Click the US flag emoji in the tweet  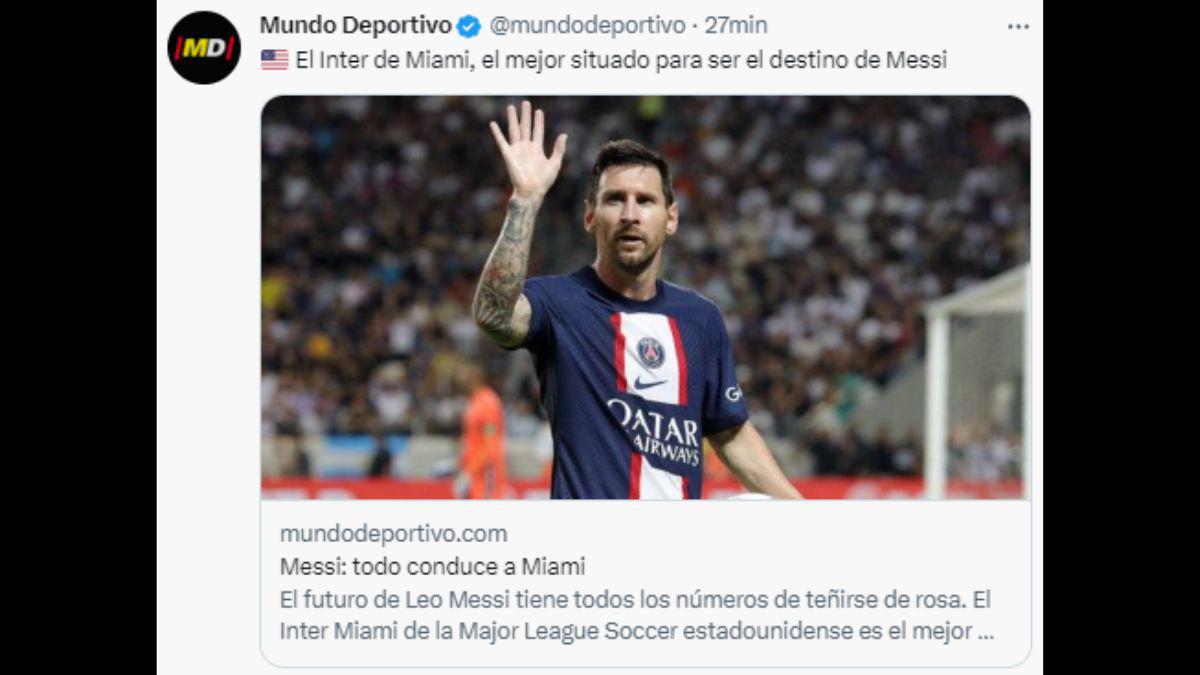pyautogui.click(x=274, y=60)
